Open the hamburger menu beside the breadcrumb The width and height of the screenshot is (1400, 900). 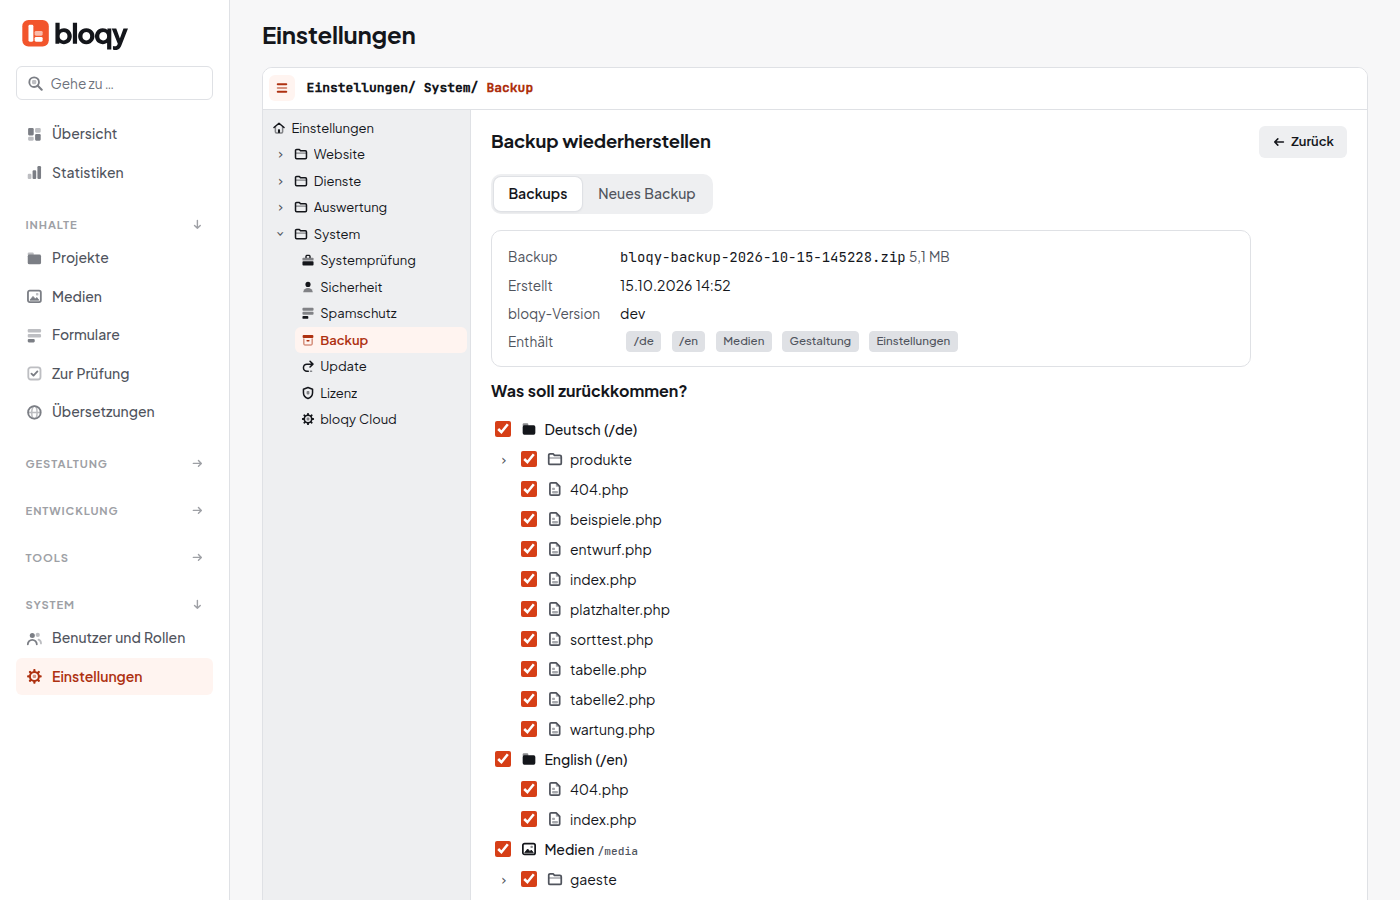click(282, 88)
